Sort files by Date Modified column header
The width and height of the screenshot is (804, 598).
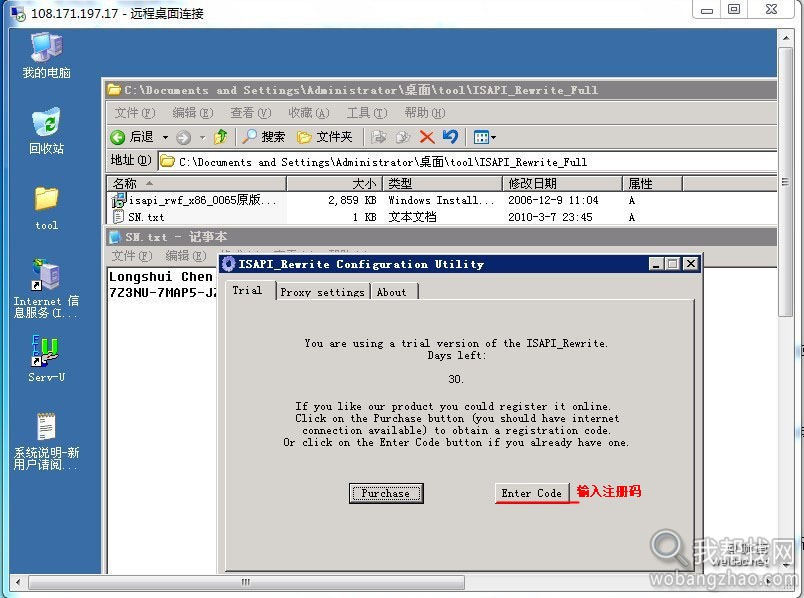pyautogui.click(x=562, y=184)
